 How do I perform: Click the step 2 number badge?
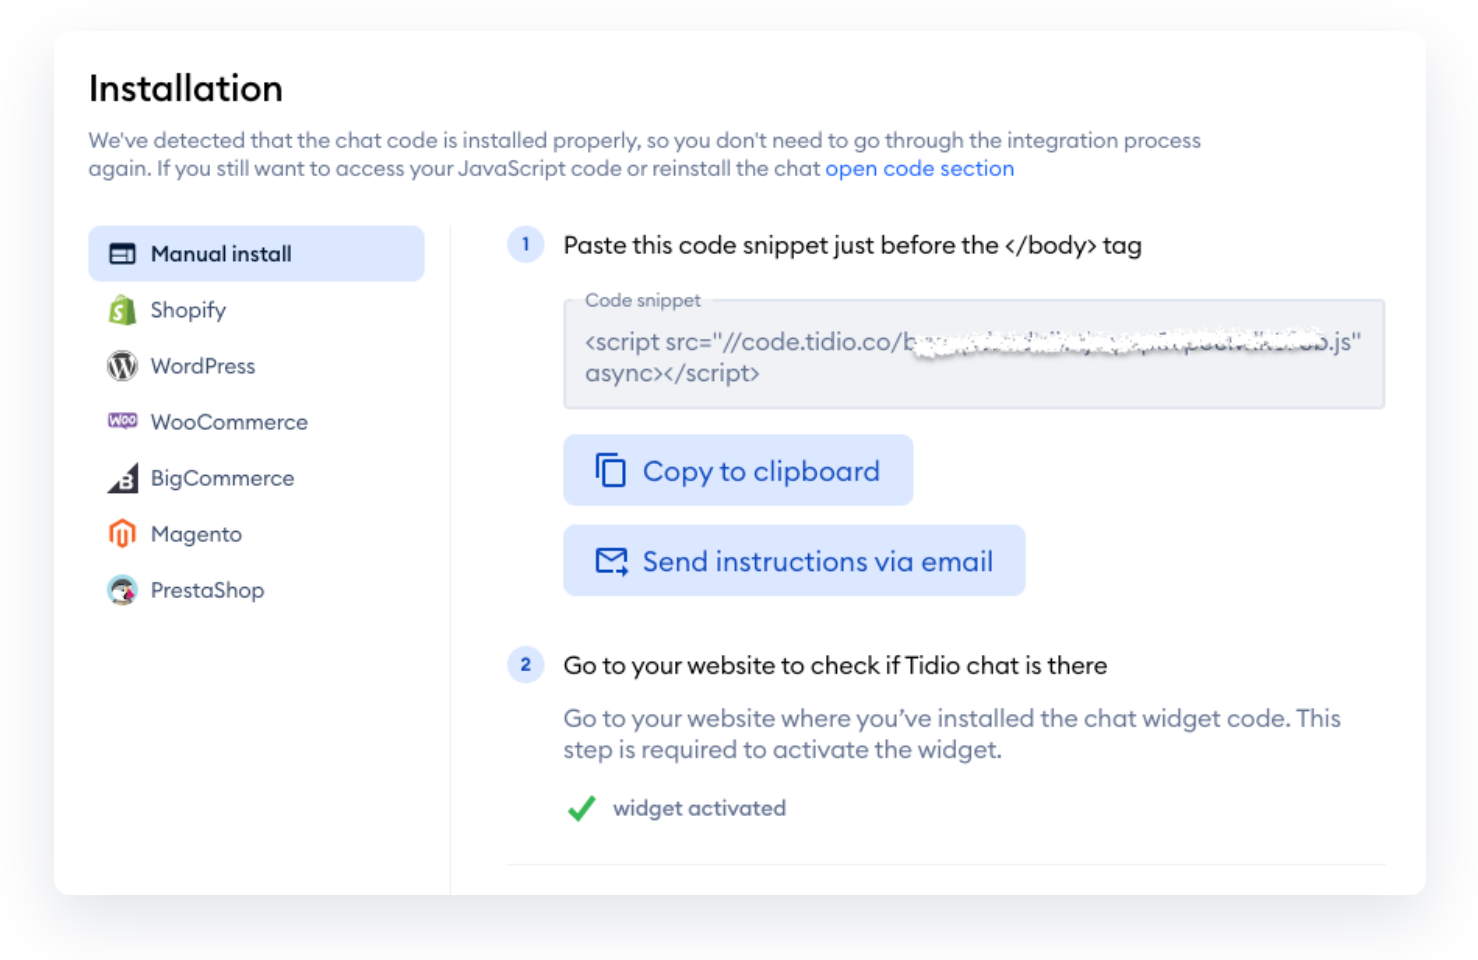526,665
